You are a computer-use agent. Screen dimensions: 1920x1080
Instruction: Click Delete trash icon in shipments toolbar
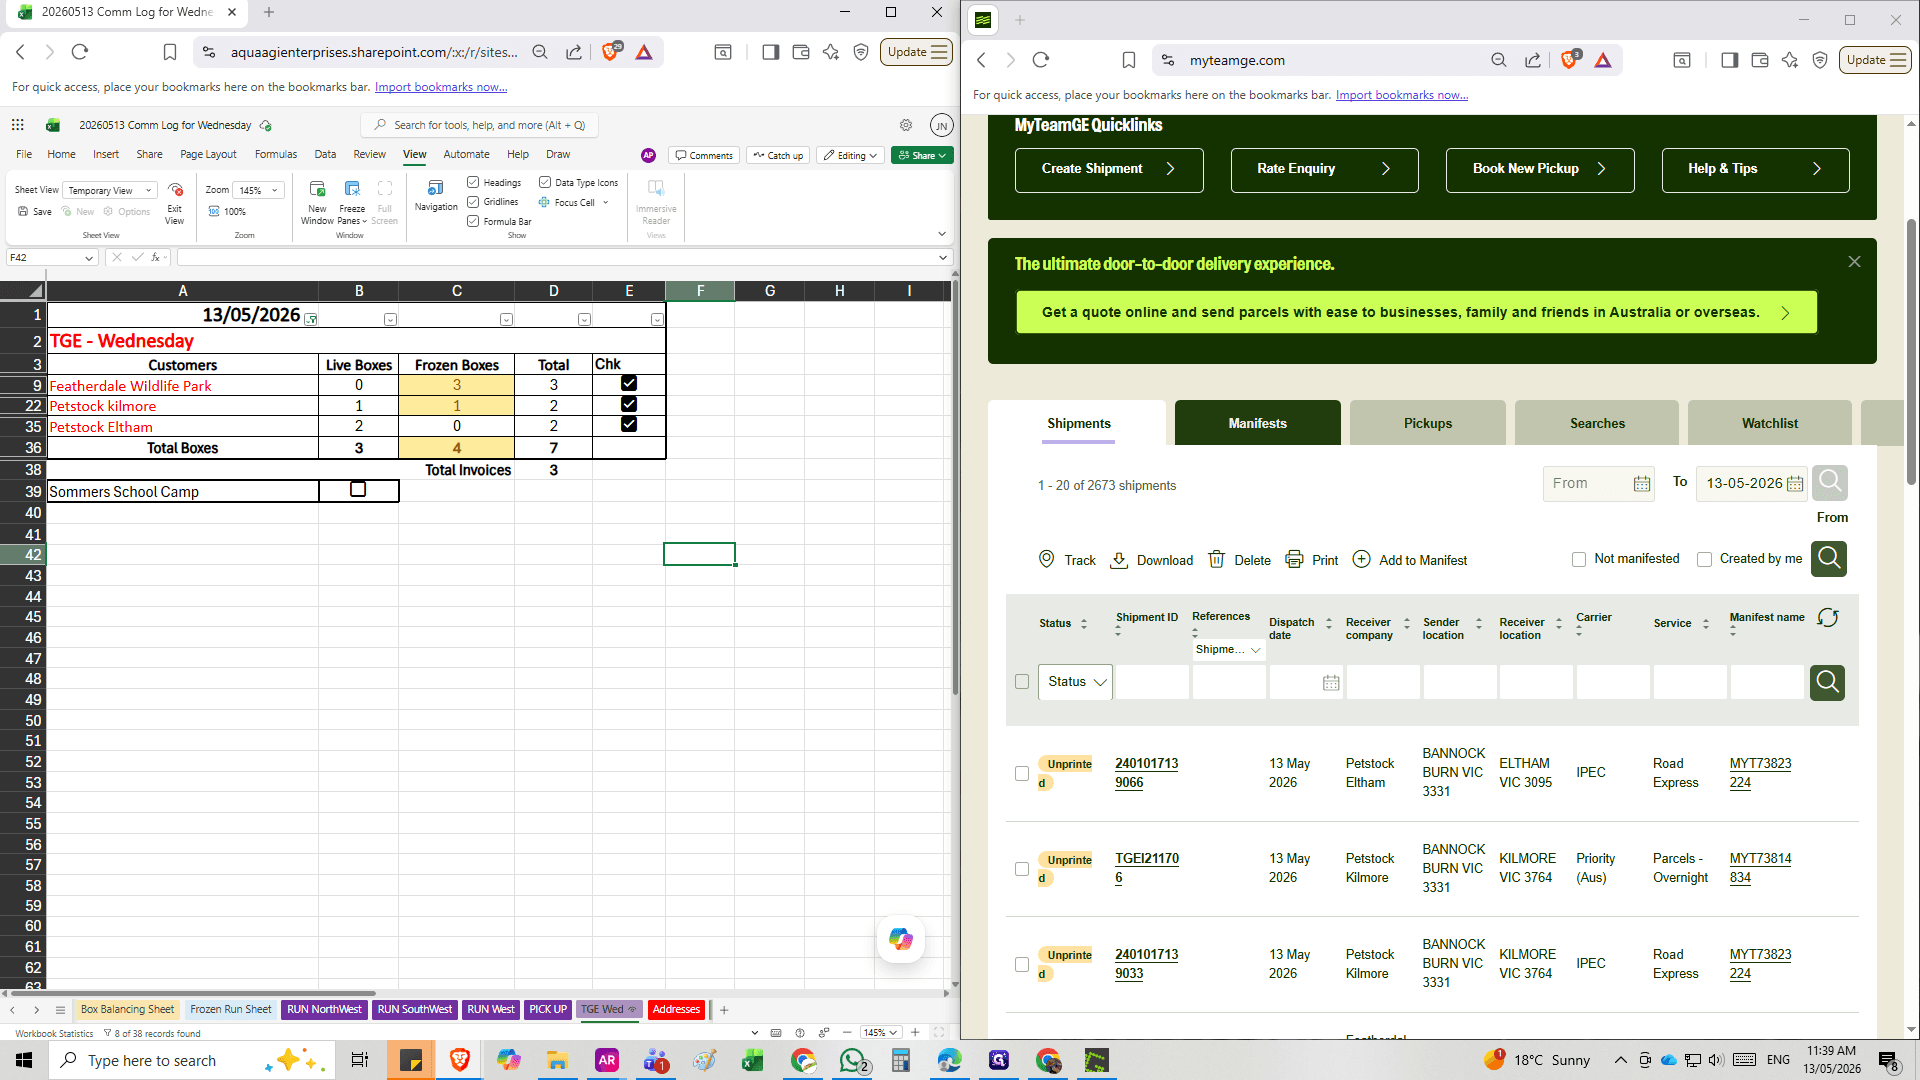tap(1216, 559)
